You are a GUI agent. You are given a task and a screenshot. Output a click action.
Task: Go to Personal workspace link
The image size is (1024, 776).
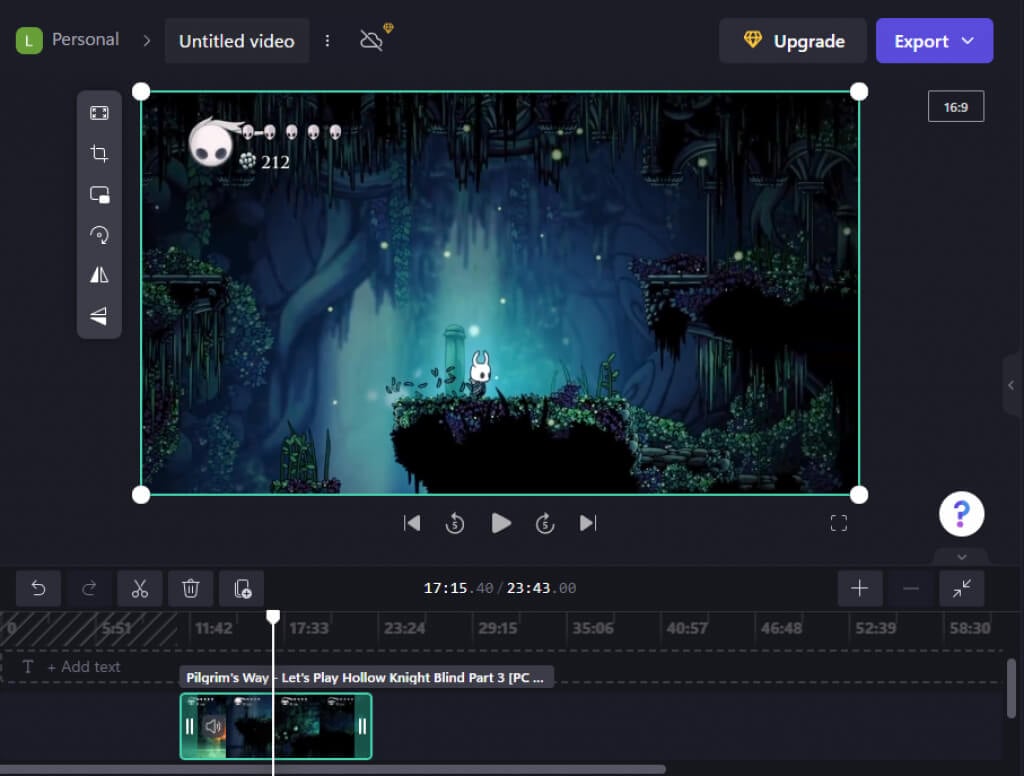click(86, 39)
